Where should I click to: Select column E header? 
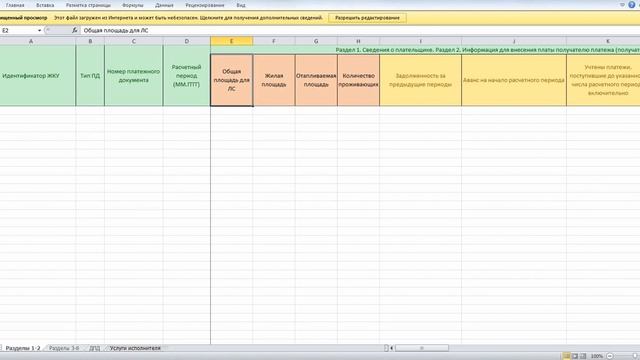click(231, 41)
